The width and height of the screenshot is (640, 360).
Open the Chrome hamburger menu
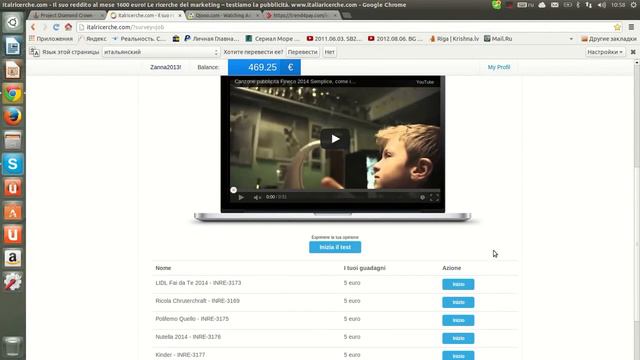coord(631,27)
